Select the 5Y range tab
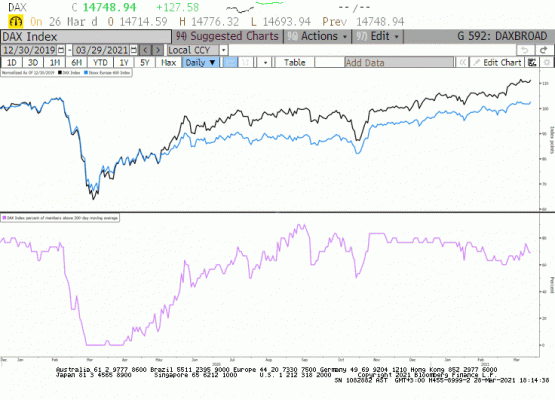This screenshot has width=555, height=400. (145, 63)
